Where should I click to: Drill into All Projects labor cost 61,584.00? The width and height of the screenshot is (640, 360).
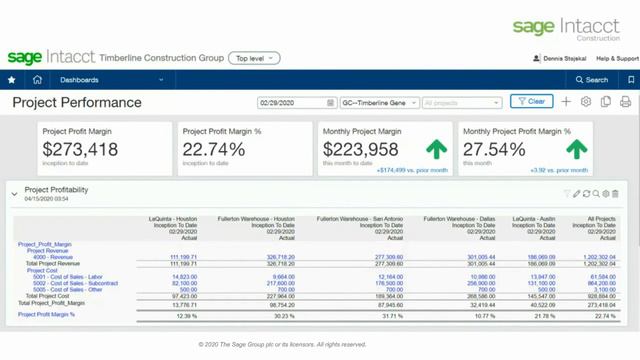click(x=603, y=277)
